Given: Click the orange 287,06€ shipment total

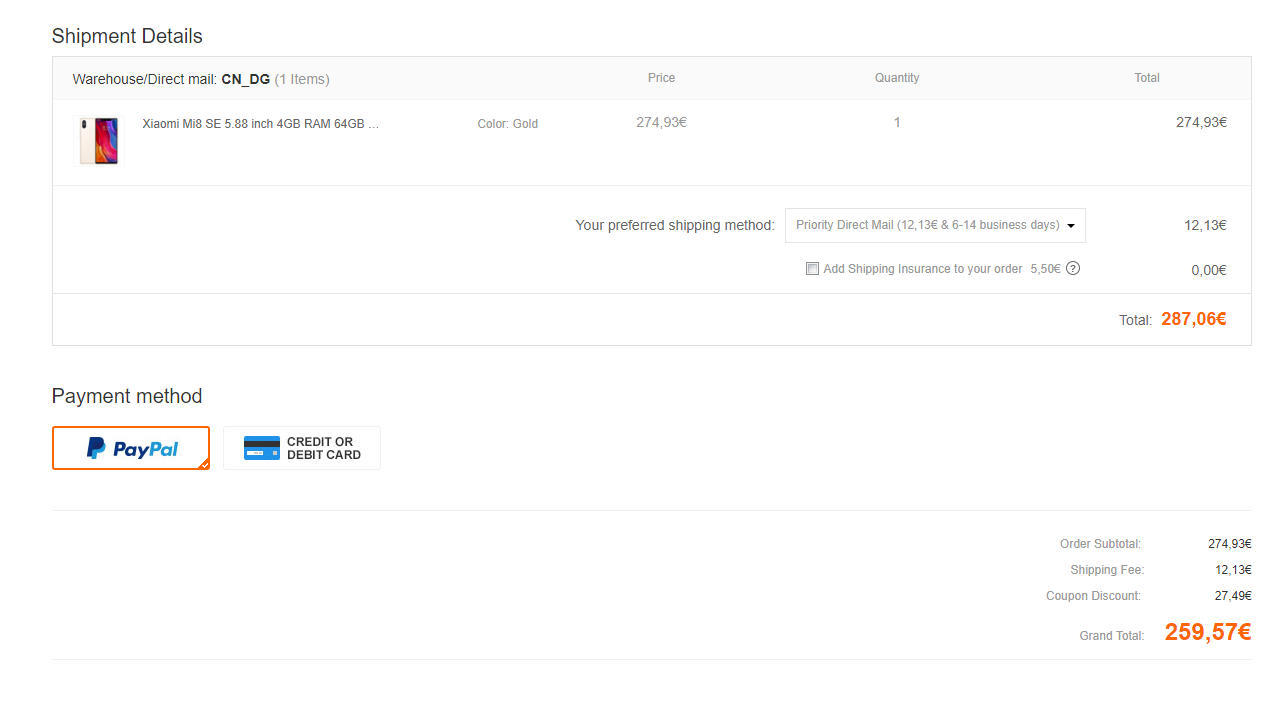Looking at the screenshot, I should (x=1193, y=319).
